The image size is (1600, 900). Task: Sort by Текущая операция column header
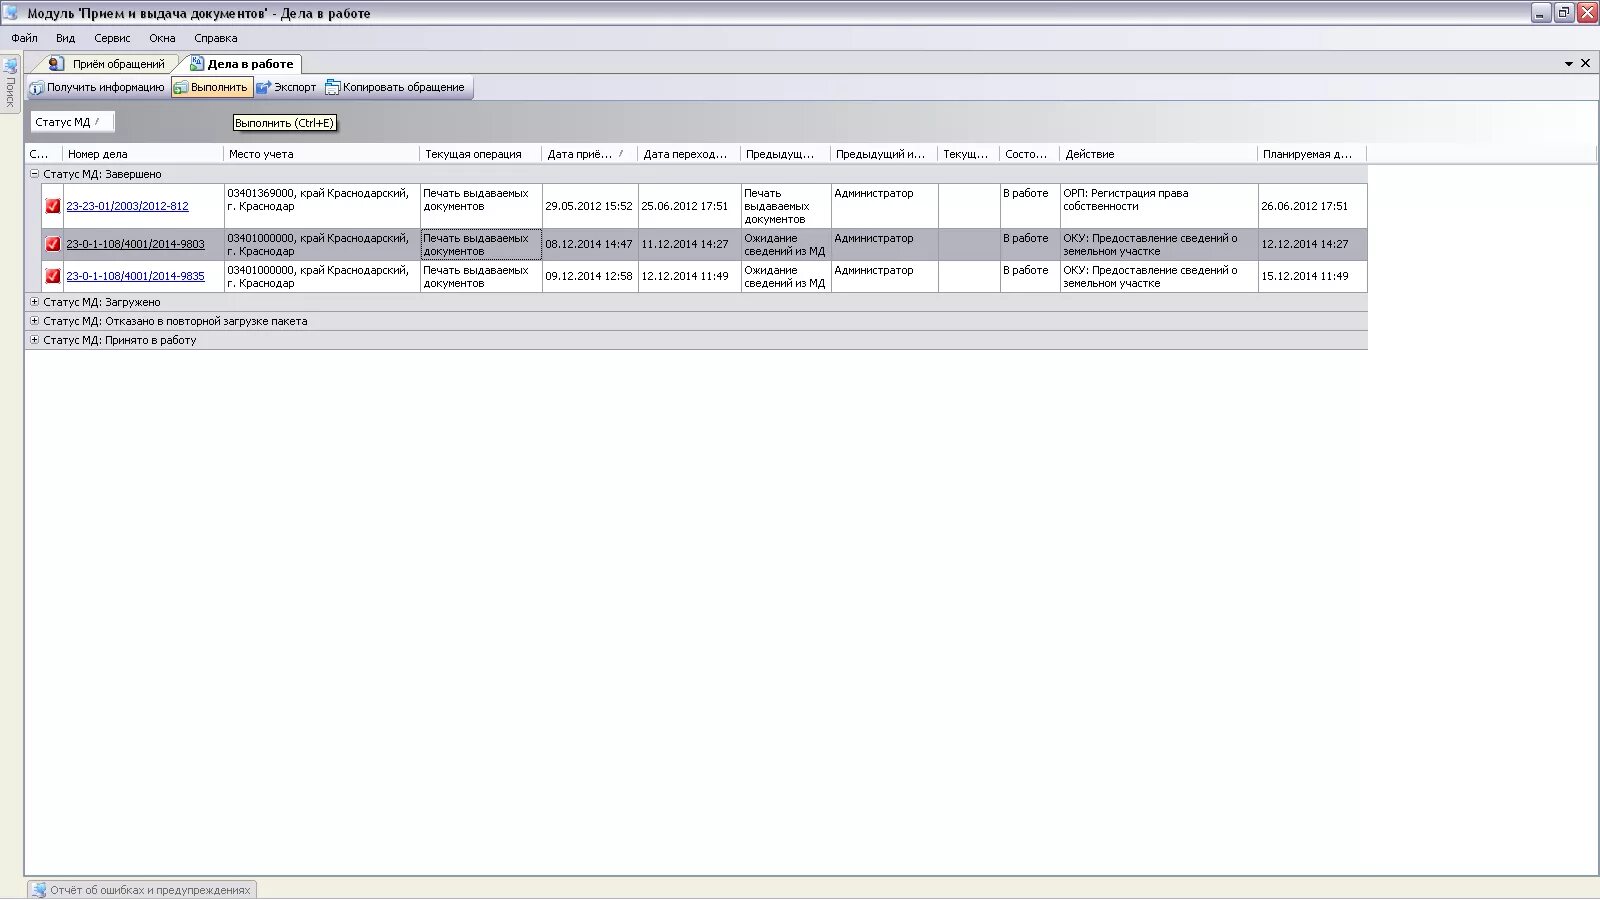coord(481,154)
